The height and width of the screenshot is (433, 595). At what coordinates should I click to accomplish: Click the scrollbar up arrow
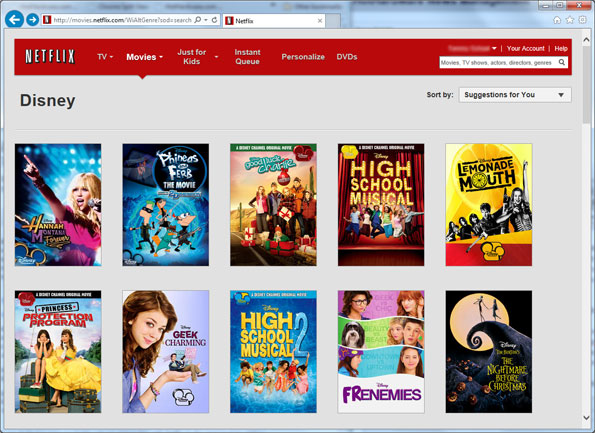586,39
